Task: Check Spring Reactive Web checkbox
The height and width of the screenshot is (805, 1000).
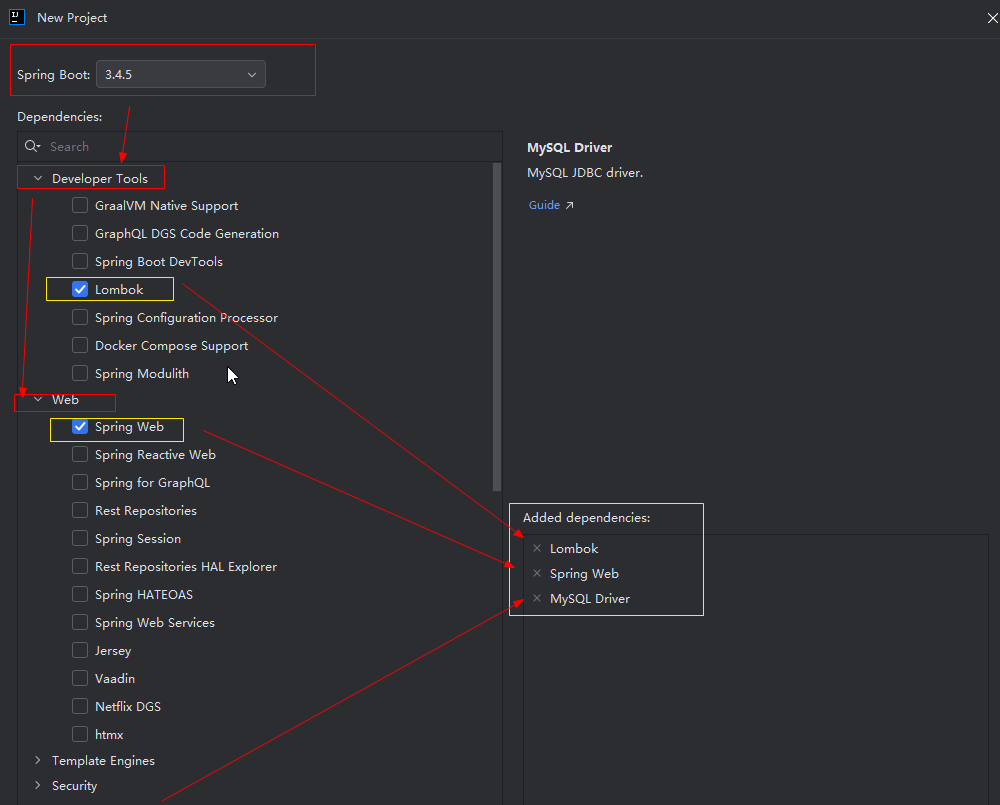Action: [80, 455]
